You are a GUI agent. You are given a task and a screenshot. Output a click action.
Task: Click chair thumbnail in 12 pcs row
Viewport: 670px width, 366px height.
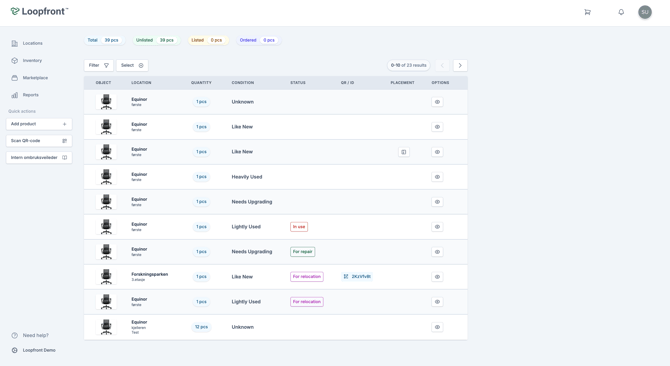click(106, 327)
